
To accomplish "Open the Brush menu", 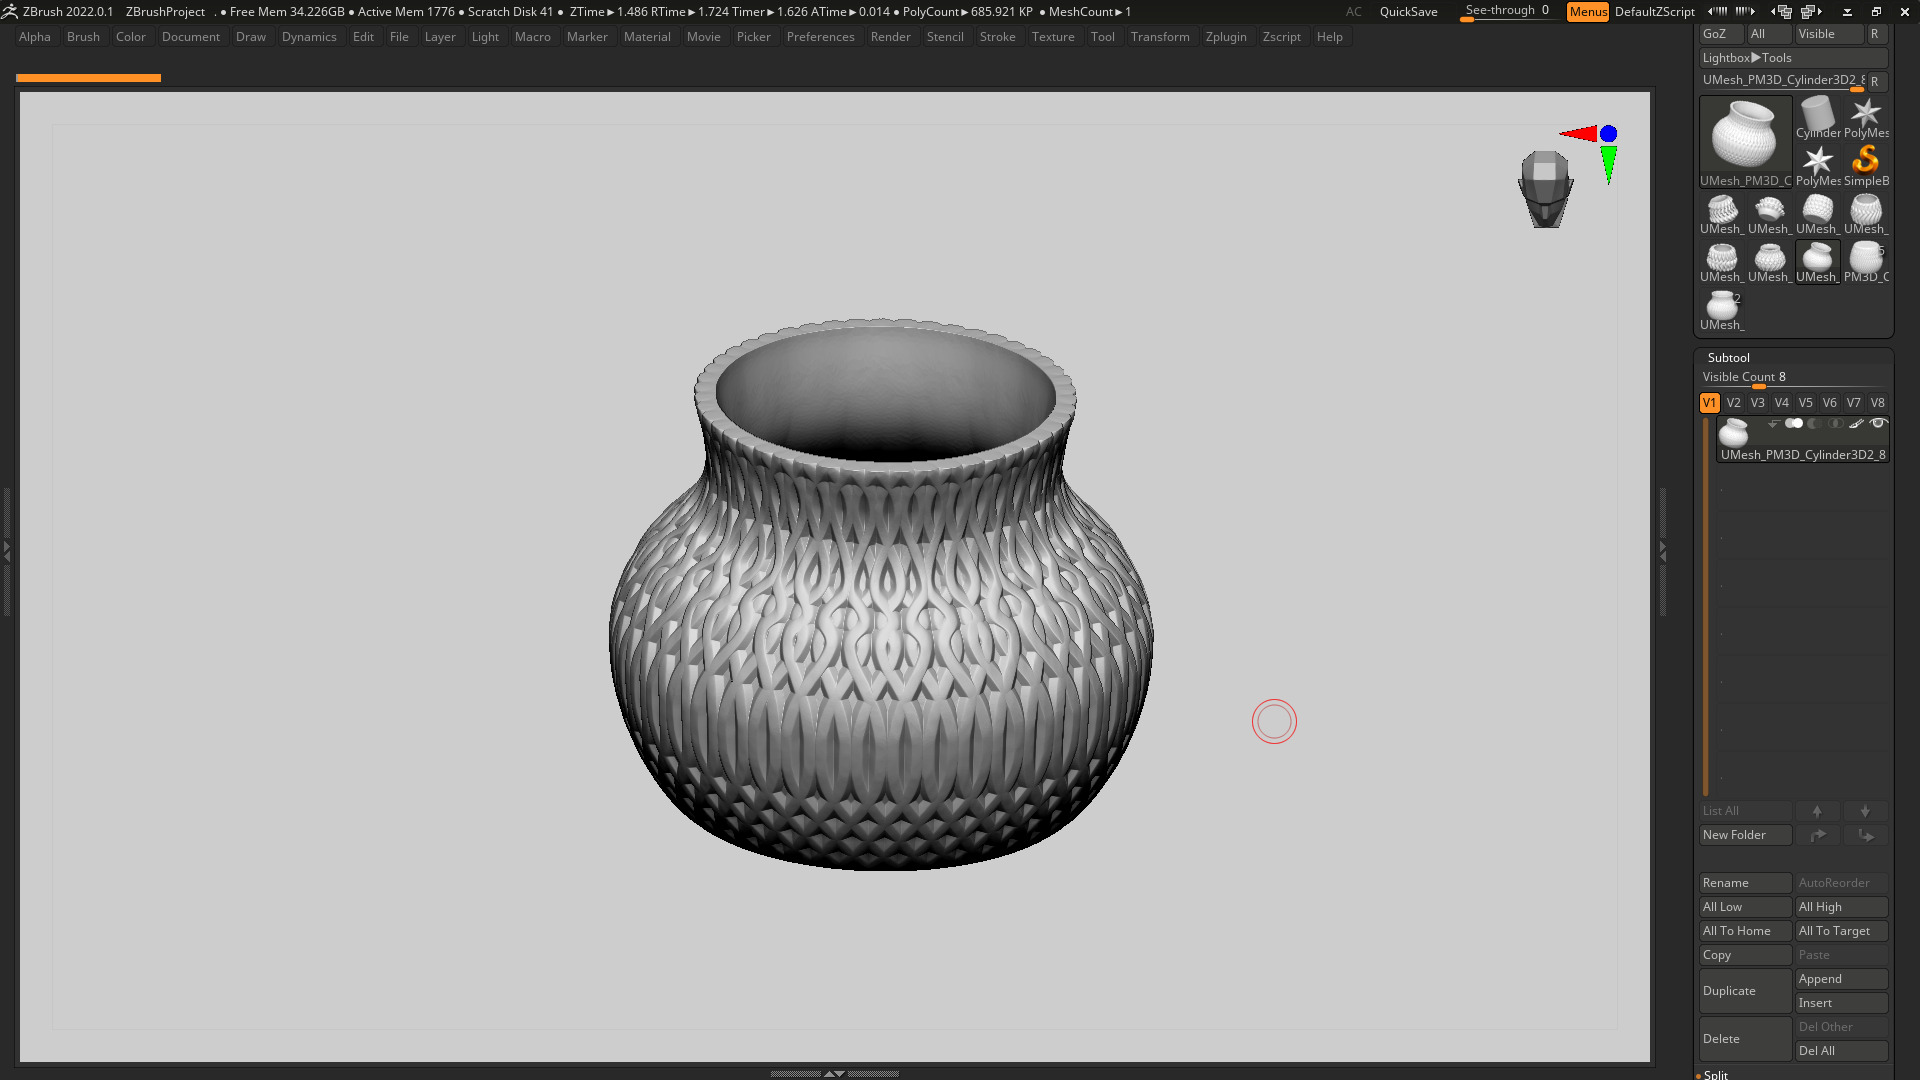I will coord(83,37).
